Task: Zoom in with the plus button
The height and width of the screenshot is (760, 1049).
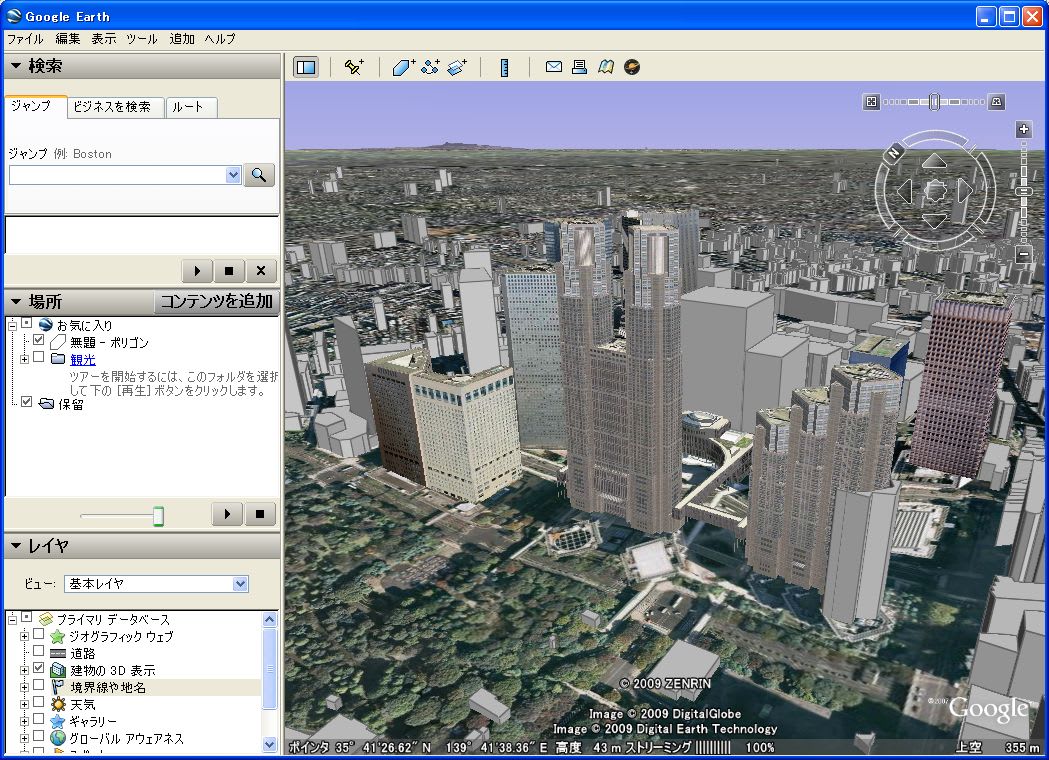Action: (1023, 129)
